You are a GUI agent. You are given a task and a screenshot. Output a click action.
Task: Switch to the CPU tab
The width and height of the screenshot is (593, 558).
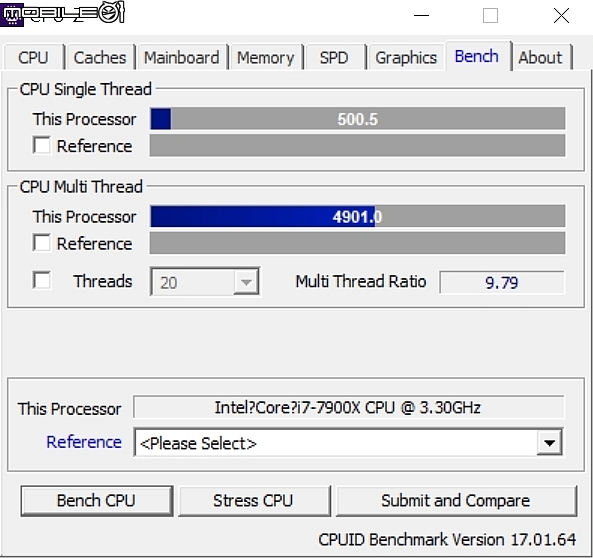click(33, 58)
